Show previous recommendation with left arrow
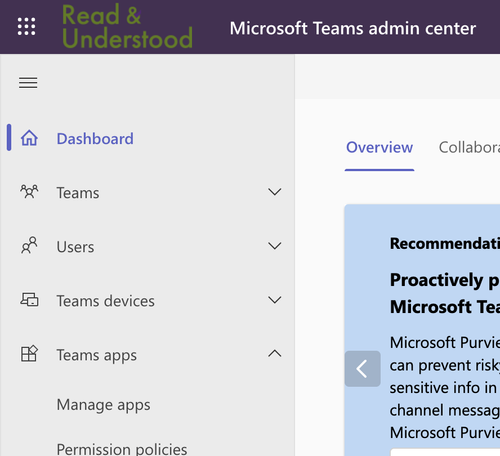Image resolution: width=500 pixels, height=456 pixels. click(x=363, y=369)
